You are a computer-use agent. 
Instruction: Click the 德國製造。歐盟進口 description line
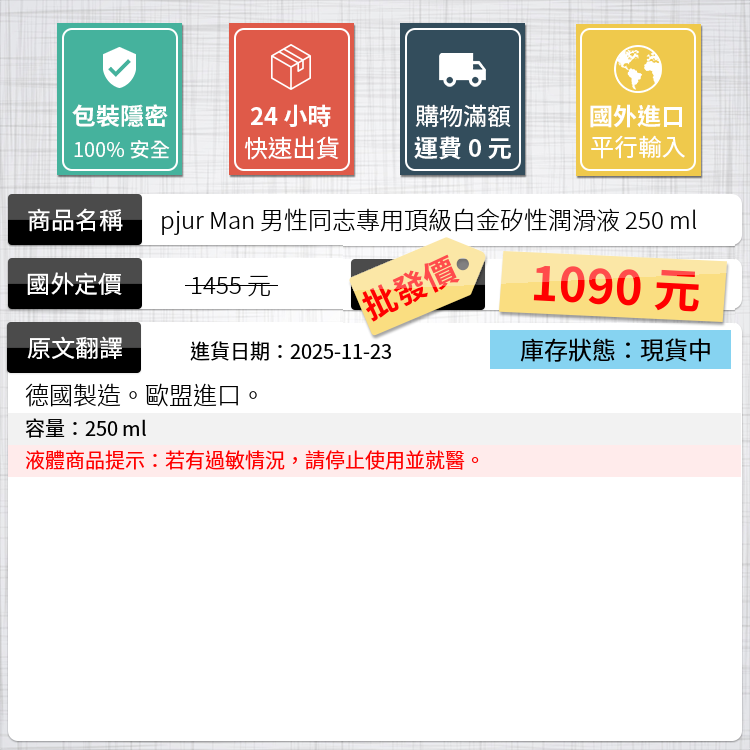(143, 396)
